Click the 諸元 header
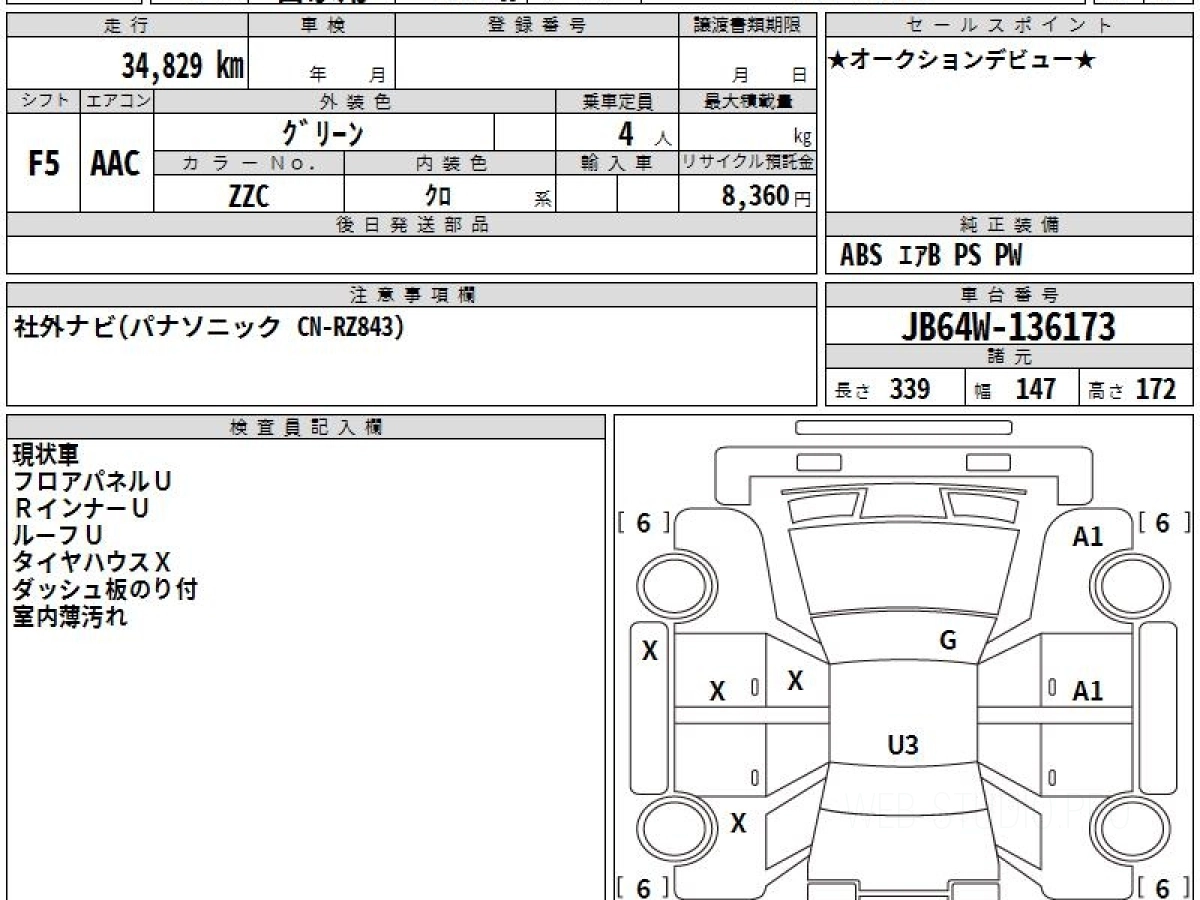The height and width of the screenshot is (900, 1200). pyautogui.click(x=1009, y=357)
